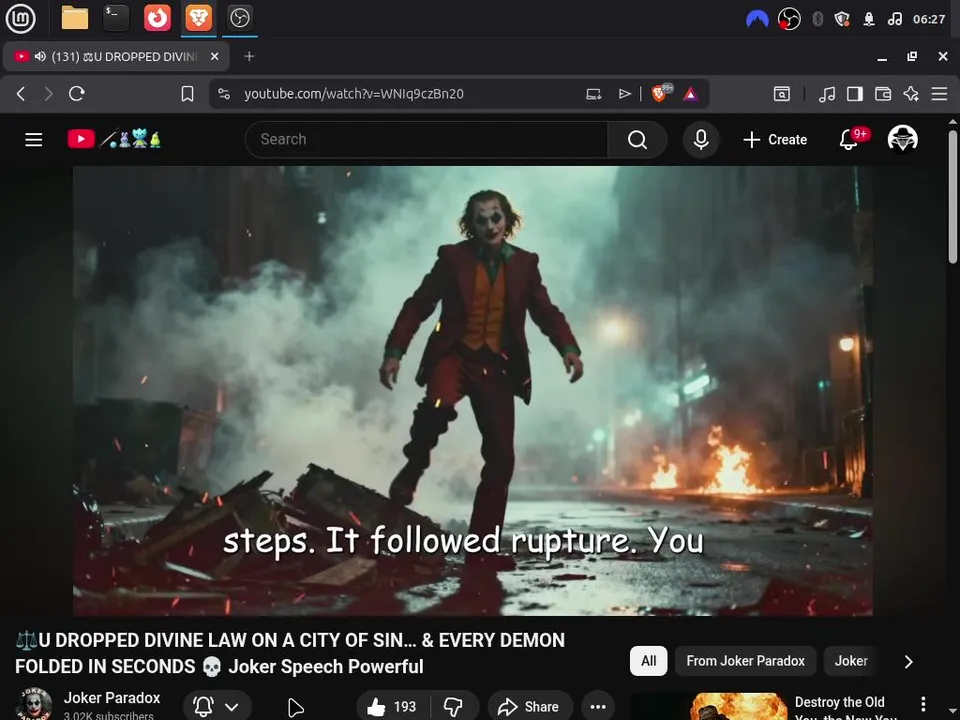Open options for Destroy the Old video
The height and width of the screenshot is (720, 960).
[923, 704]
